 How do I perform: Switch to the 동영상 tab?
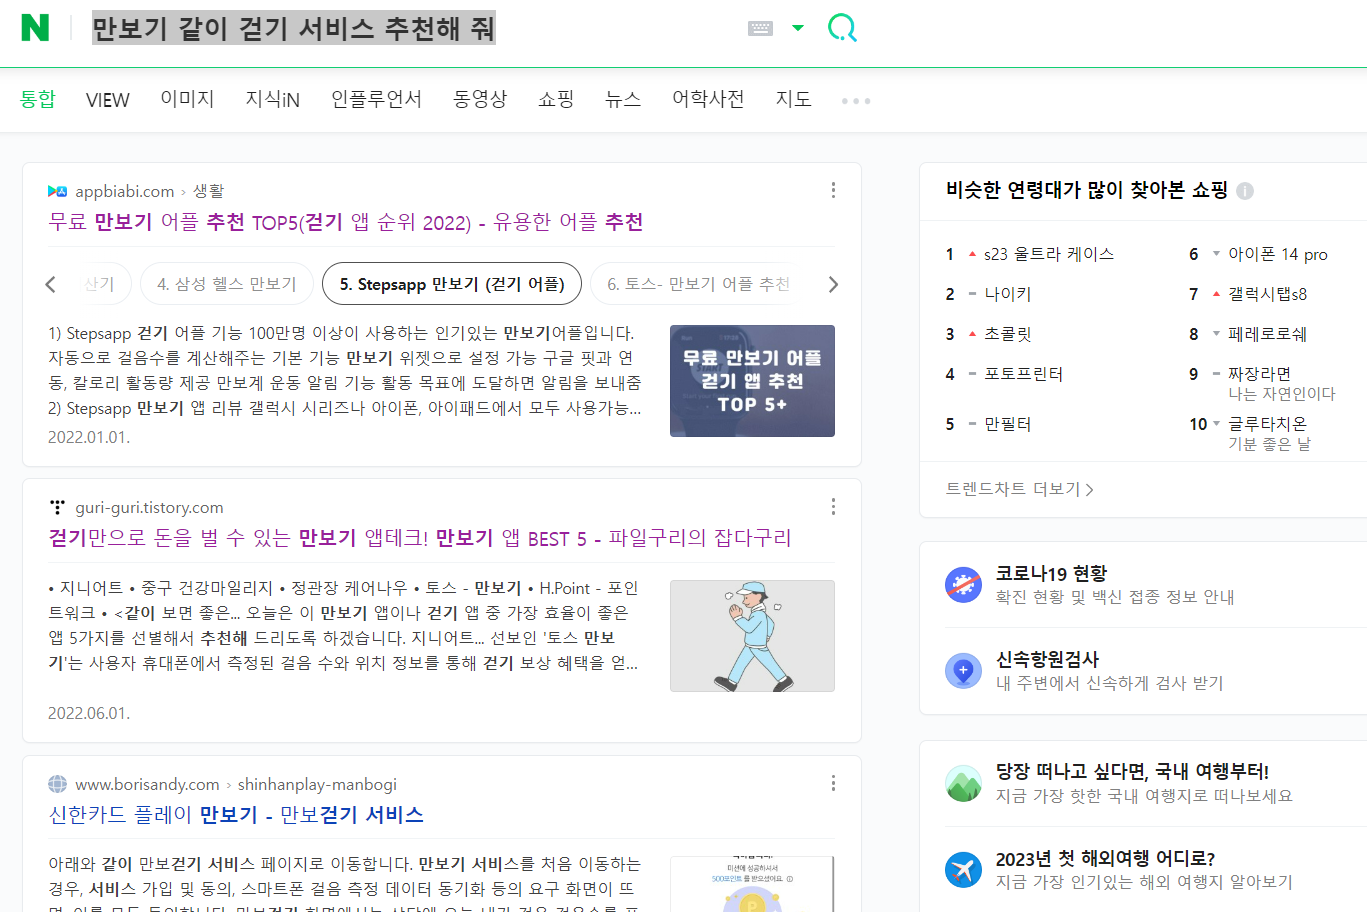[x=480, y=99]
